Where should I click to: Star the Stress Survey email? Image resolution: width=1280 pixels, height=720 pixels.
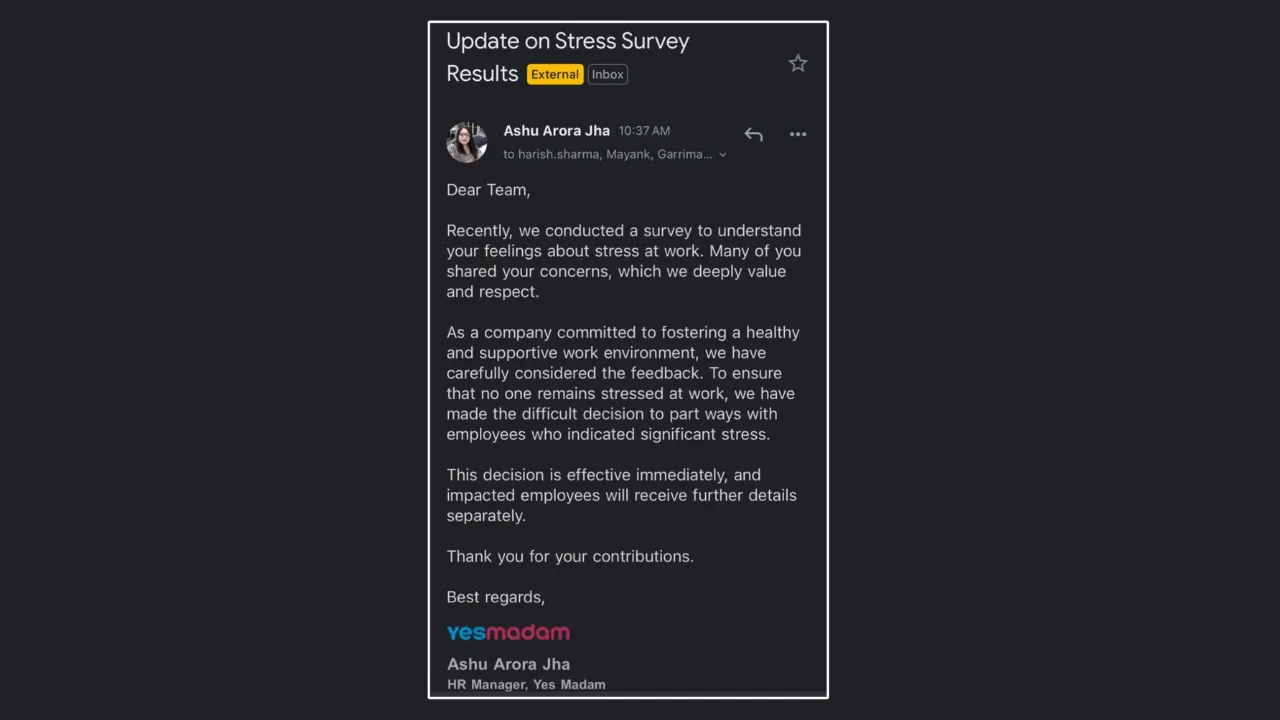tap(797, 63)
